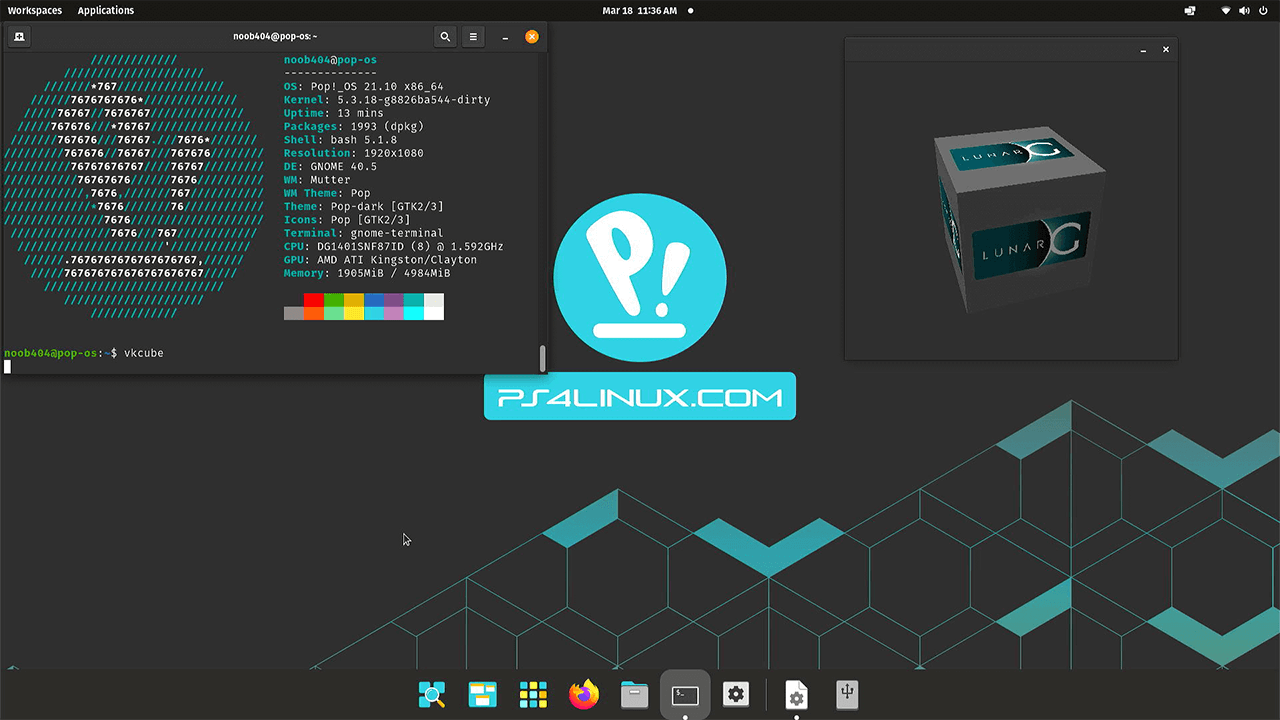
Task: Click the terminal vertical scrollbar
Action: click(543, 358)
